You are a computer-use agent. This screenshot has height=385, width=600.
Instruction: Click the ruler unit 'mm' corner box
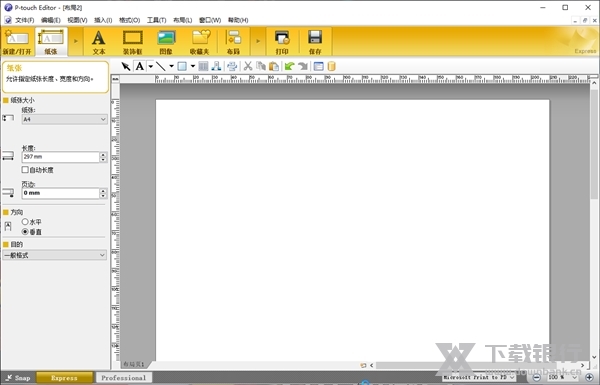coord(115,79)
